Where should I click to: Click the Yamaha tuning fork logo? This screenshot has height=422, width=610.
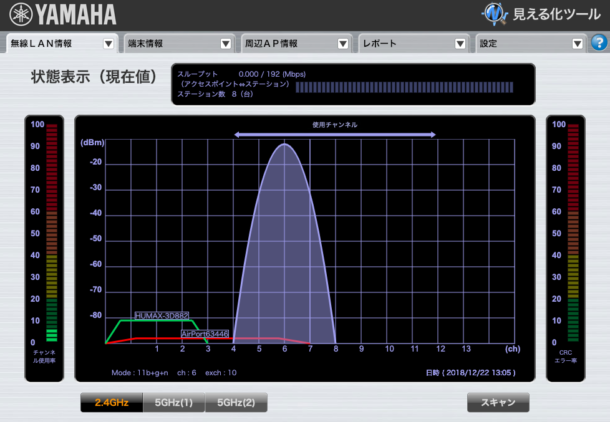[21, 14]
